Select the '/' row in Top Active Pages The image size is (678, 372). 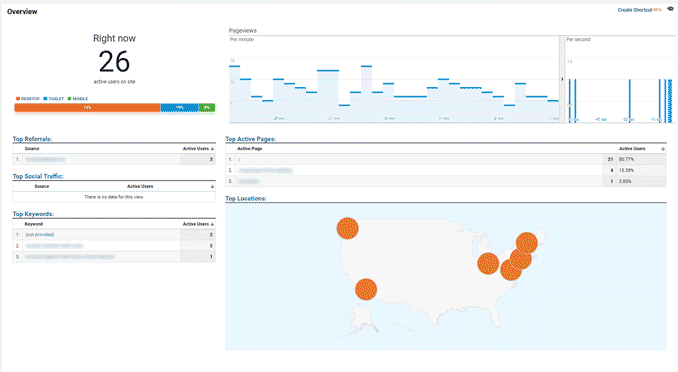point(445,159)
